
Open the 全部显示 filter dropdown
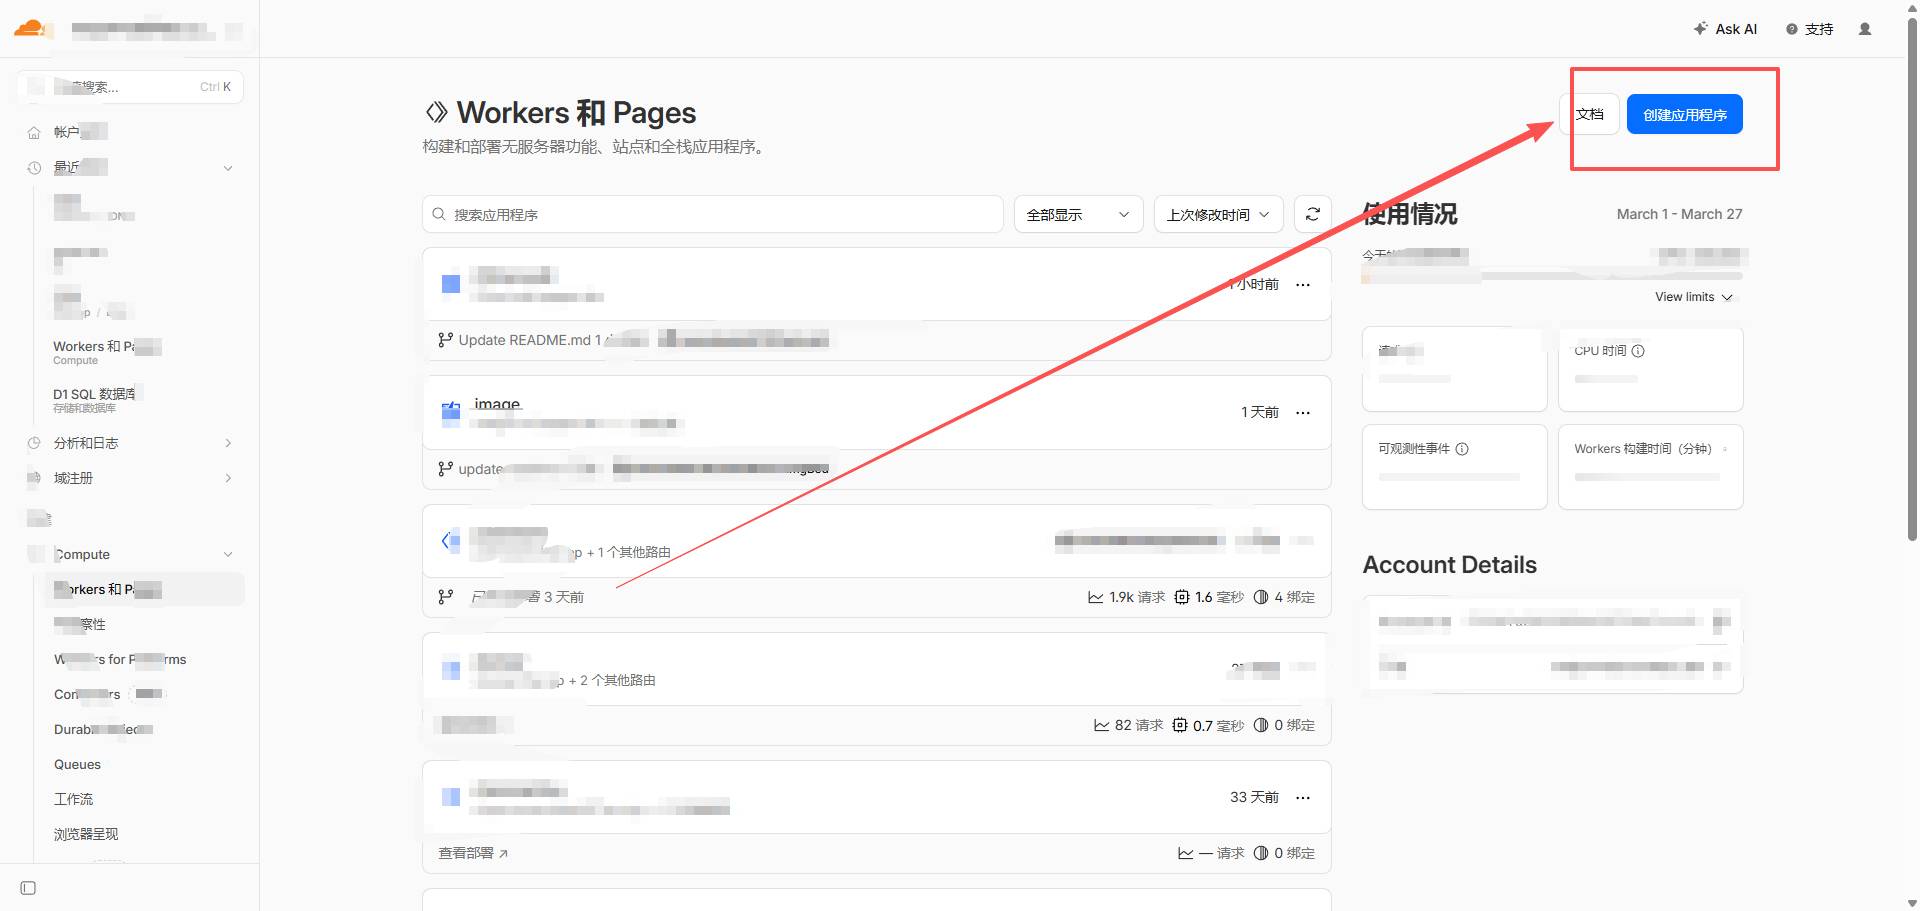1078,214
